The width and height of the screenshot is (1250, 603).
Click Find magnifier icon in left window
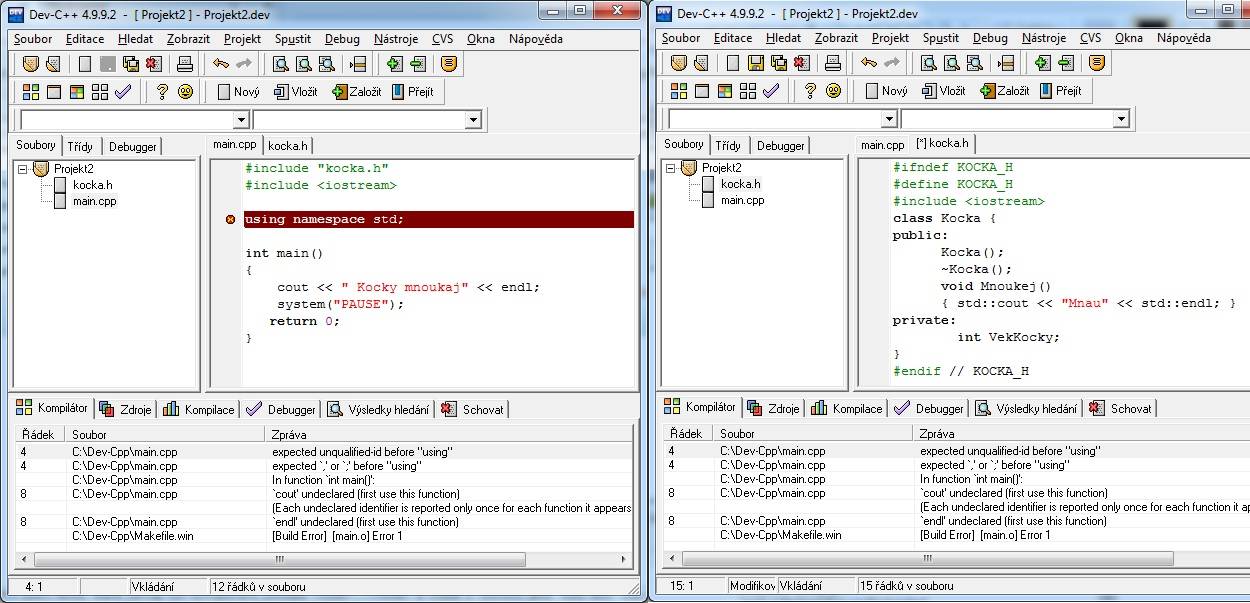click(x=281, y=64)
